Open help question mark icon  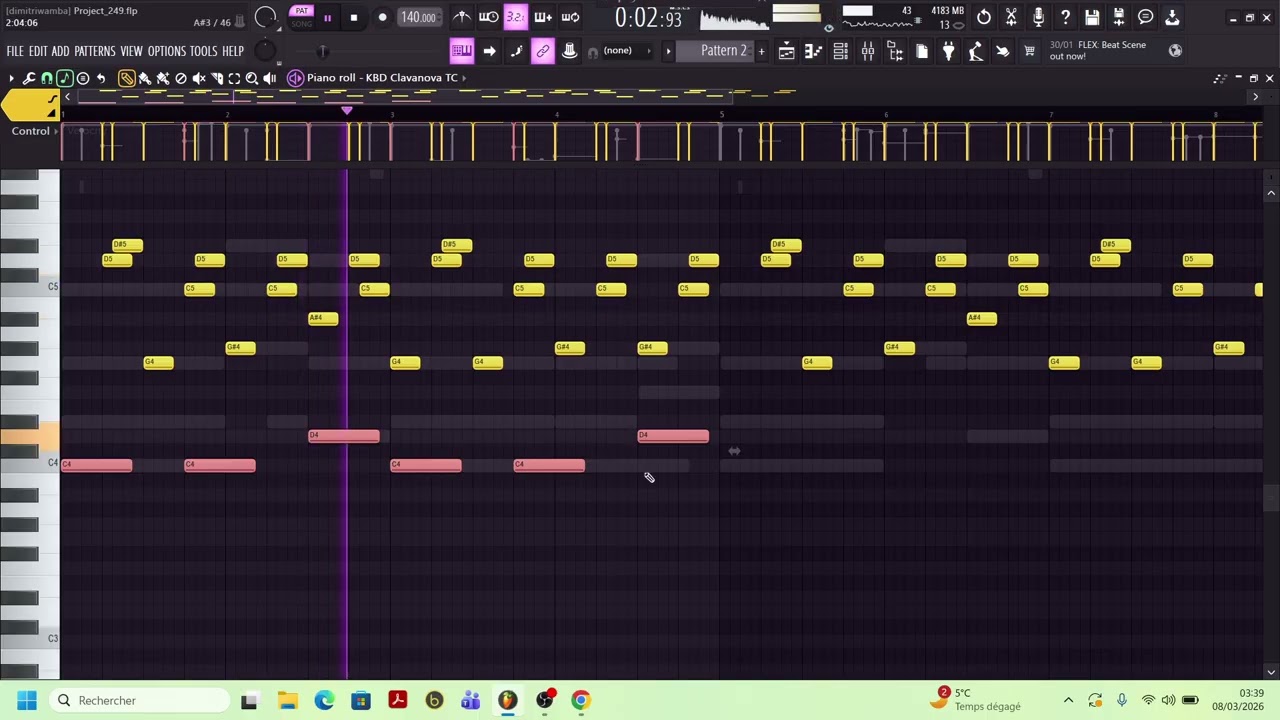pos(1065,17)
